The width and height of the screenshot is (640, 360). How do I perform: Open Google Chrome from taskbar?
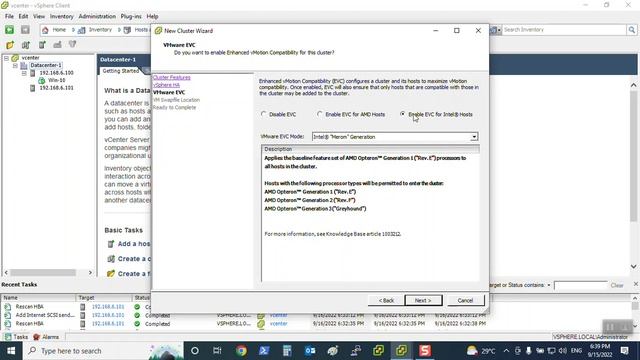(241, 351)
